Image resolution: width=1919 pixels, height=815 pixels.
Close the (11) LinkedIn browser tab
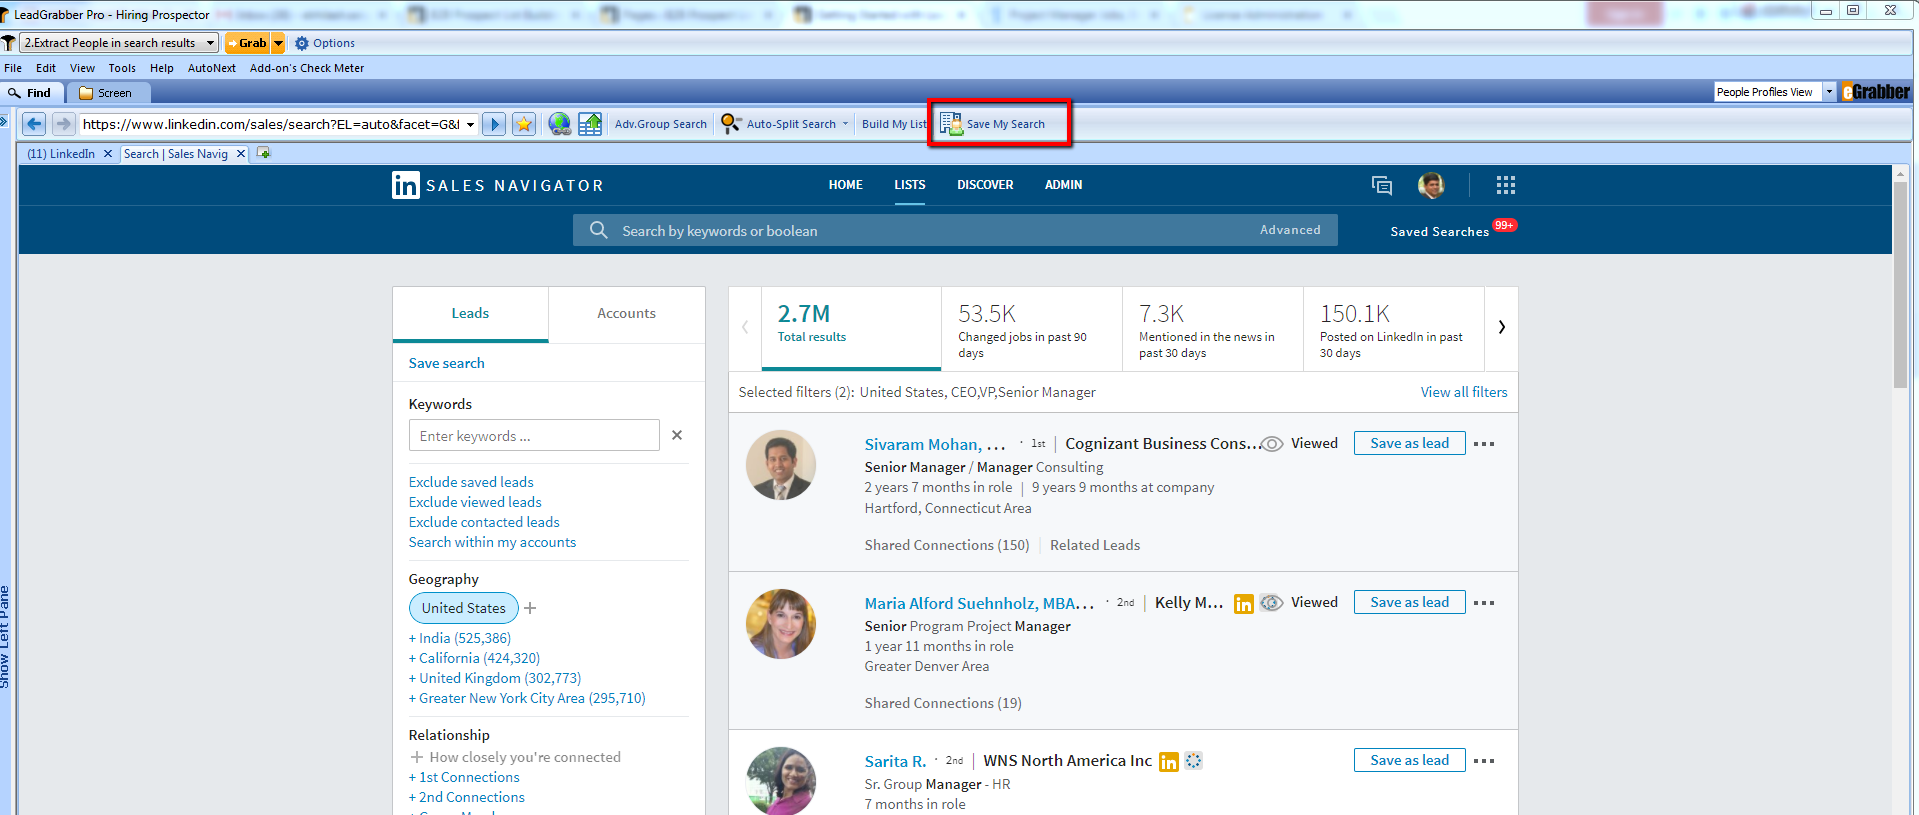108,154
